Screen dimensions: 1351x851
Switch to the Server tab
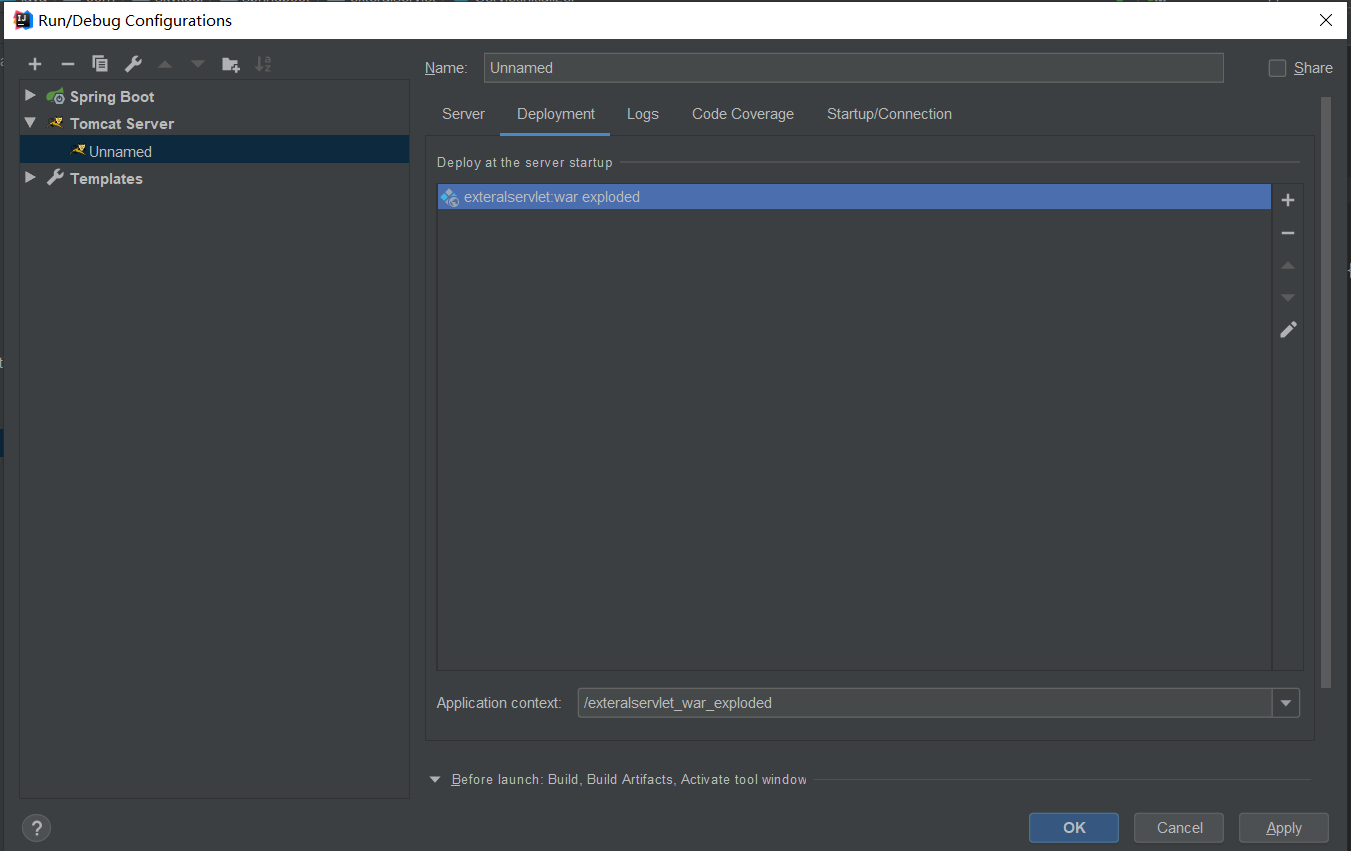(x=463, y=114)
